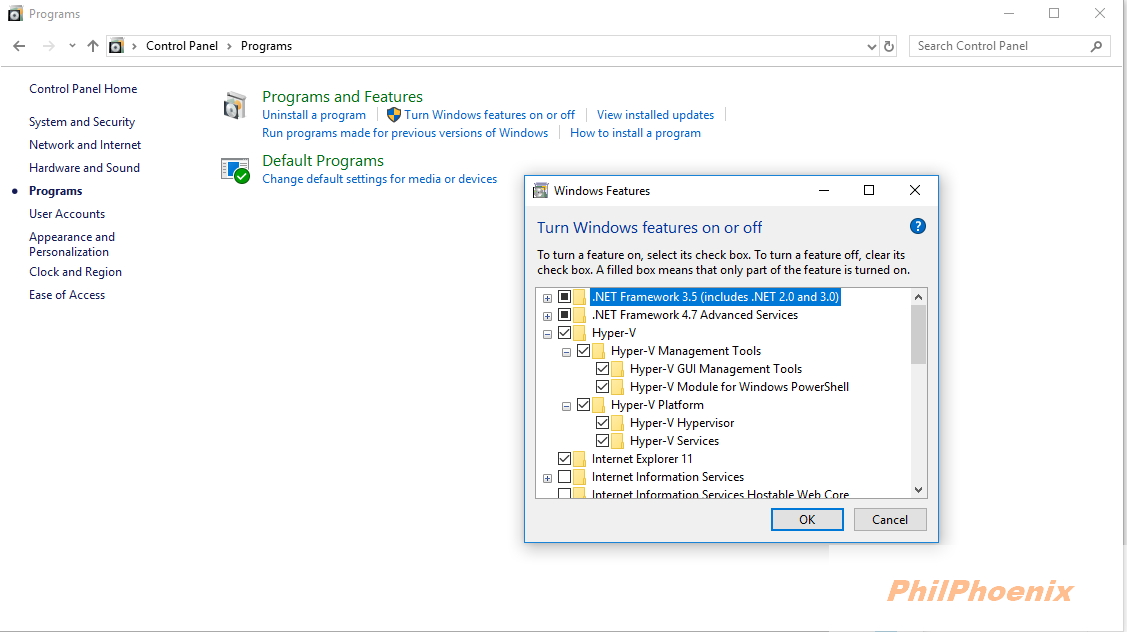
Task: Uncheck Hyper-V Hypervisor checkbox
Action: click(x=602, y=423)
